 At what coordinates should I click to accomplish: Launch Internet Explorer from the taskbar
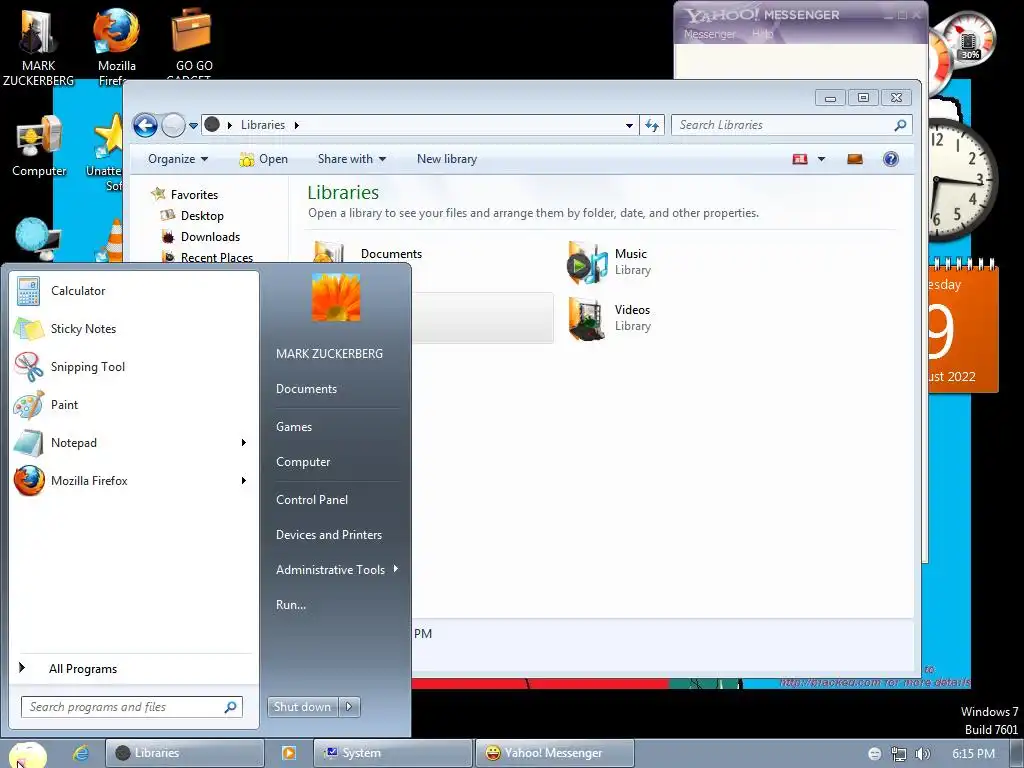81,753
